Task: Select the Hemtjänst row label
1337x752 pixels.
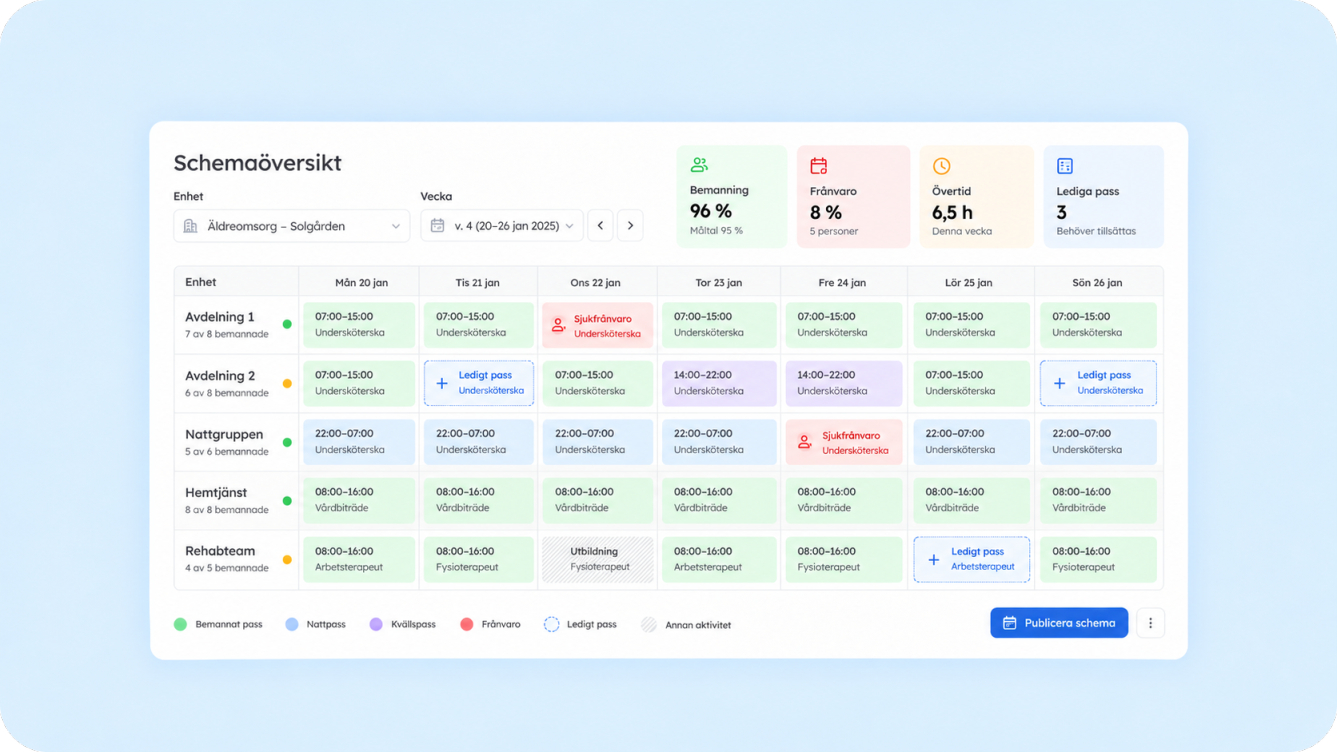Action: pyautogui.click(x=216, y=493)
